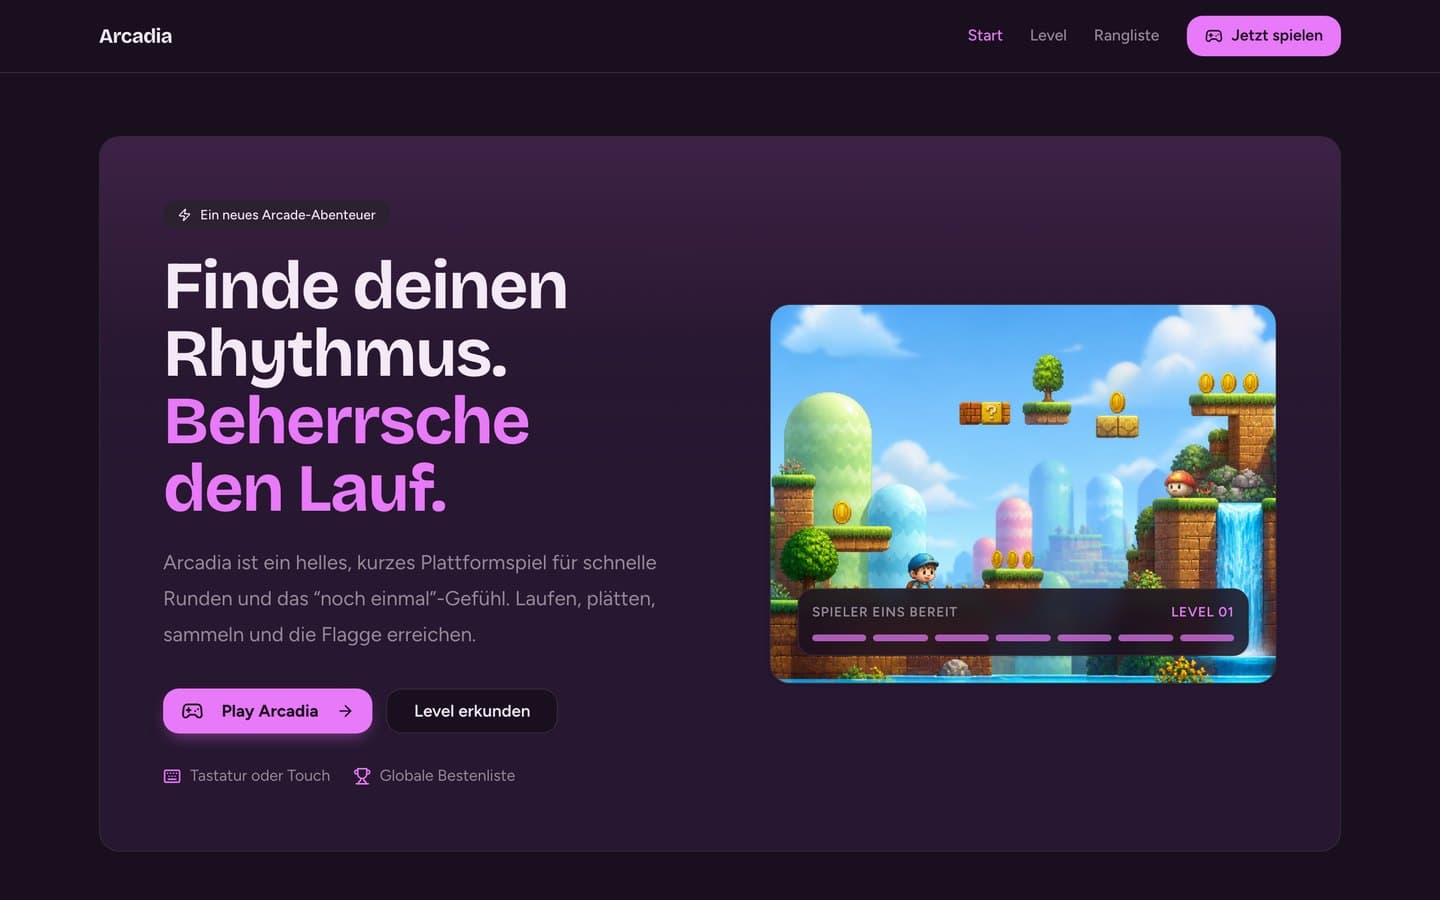The image size is (1440, 900).
Task: Select the Ein neues Arcade-Abenteuer badge text
Action: point(288,215)
